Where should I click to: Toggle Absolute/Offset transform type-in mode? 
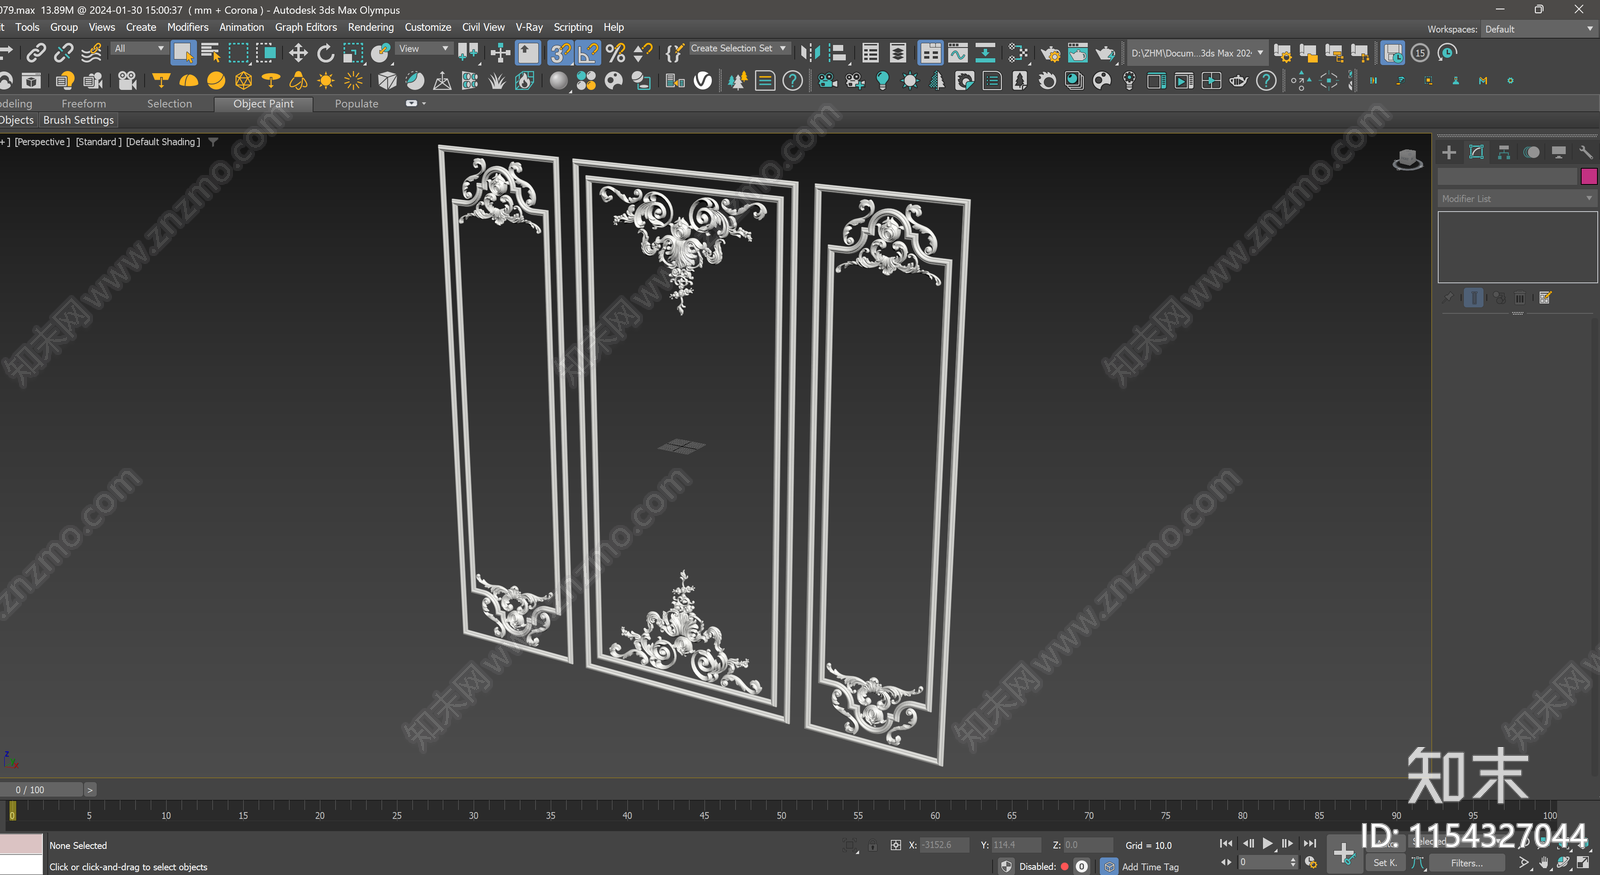tap(896, 845)
